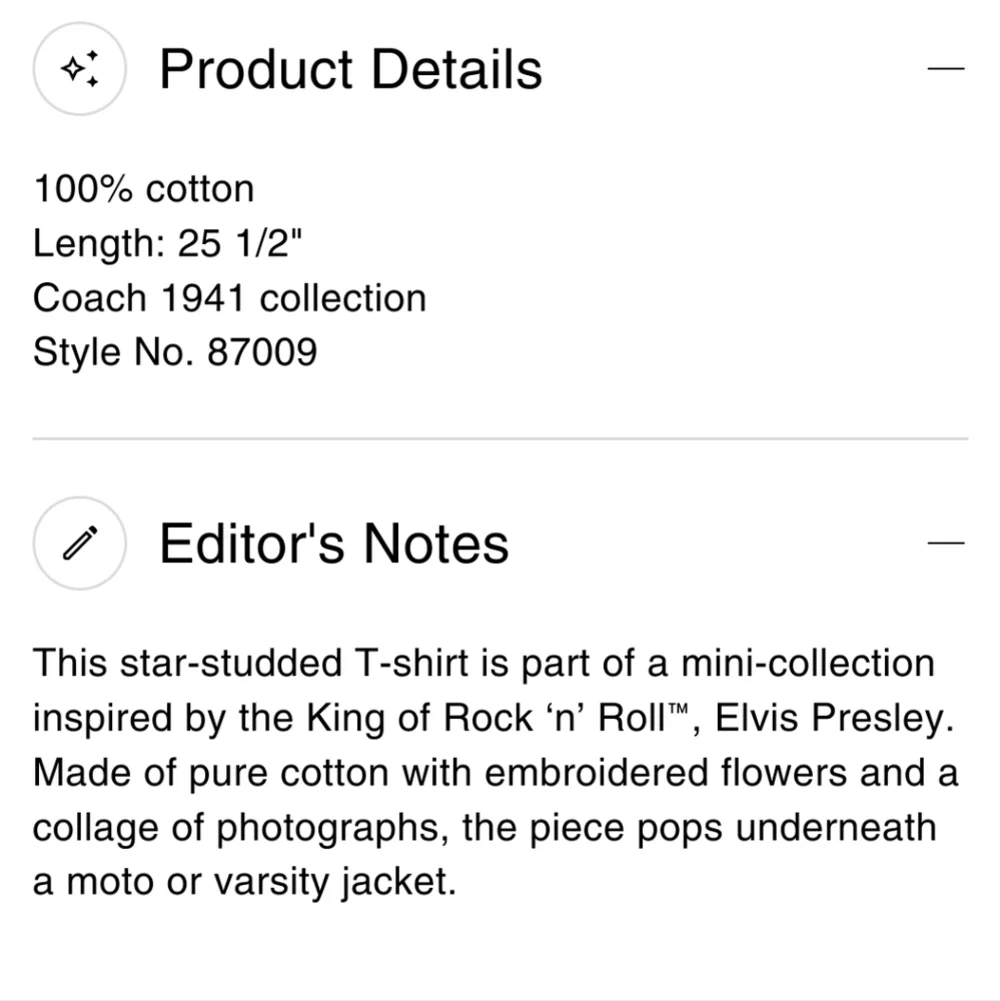The width and height of the screenshot is (1000, 1001).
Task: Click the "Style No. 87009" line
Action: tap(175, 352)
